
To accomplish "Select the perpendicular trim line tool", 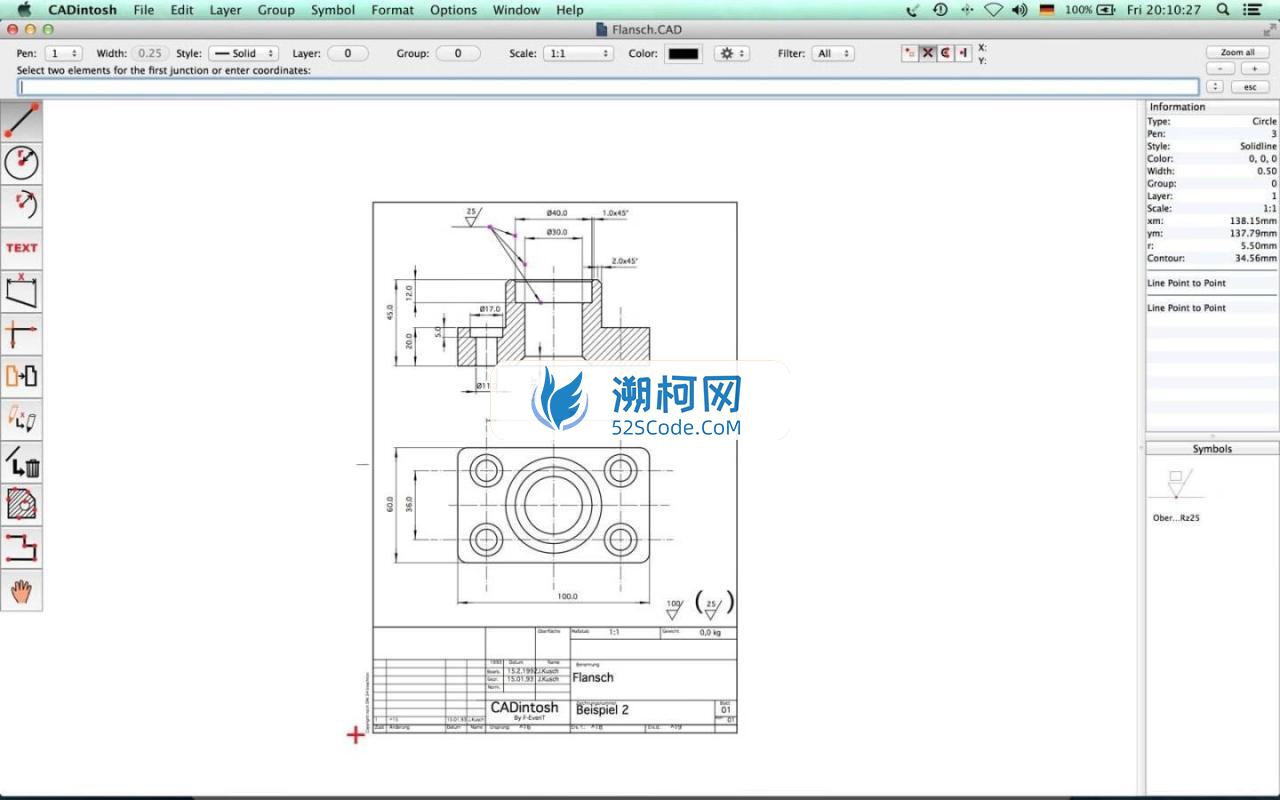I will tap(21, 333).
